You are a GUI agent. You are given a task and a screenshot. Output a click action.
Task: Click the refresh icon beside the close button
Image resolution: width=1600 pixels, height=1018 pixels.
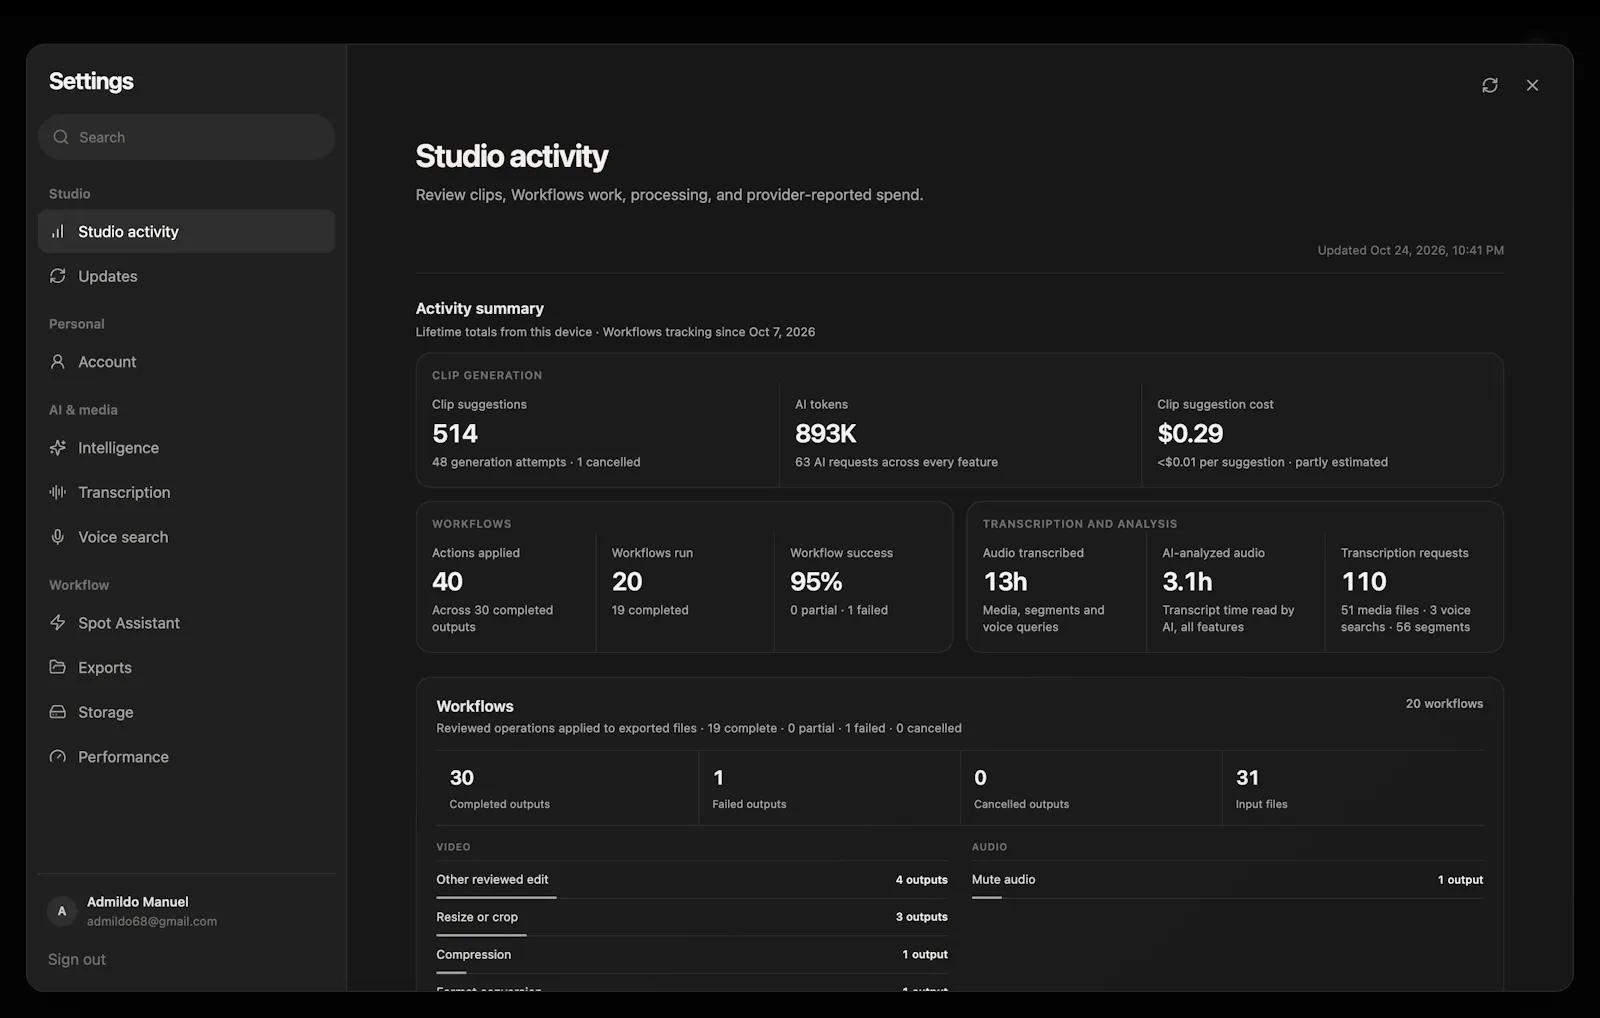click(x=1490, y=85)
